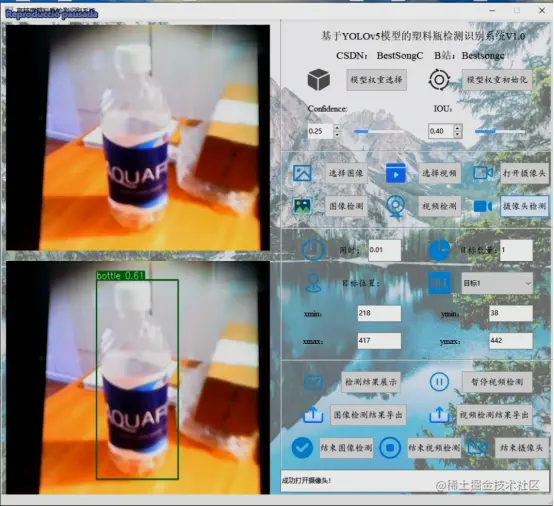Click the crossed-out camera icon beside 结束摄像头
The width and height of the screenshot is (554, 506).
tap(477, 448)
